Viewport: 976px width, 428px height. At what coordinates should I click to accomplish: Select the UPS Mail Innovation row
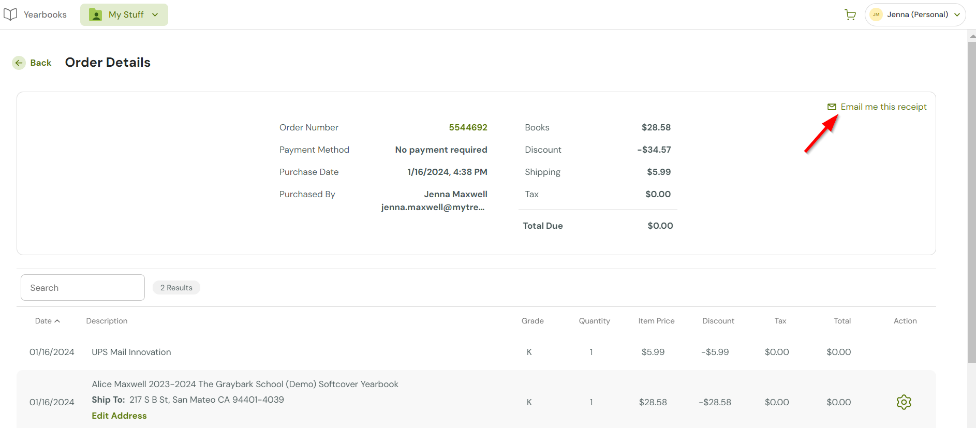pos(131,352)
